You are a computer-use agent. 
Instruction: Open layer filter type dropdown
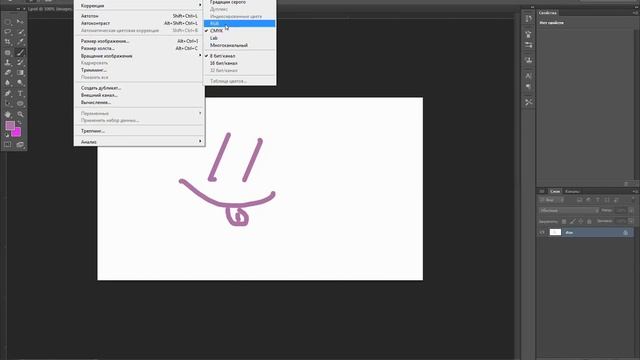[551, 200]
